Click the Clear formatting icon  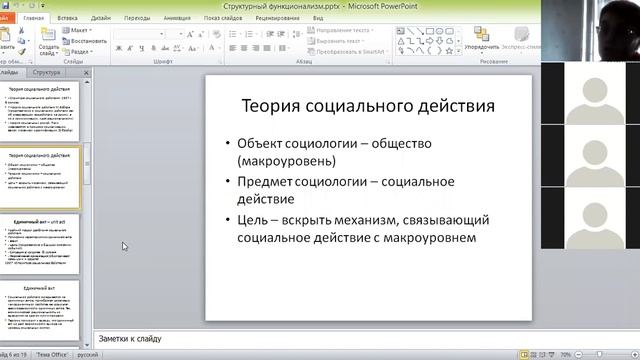pyautogui.click(x=217, y=35)
